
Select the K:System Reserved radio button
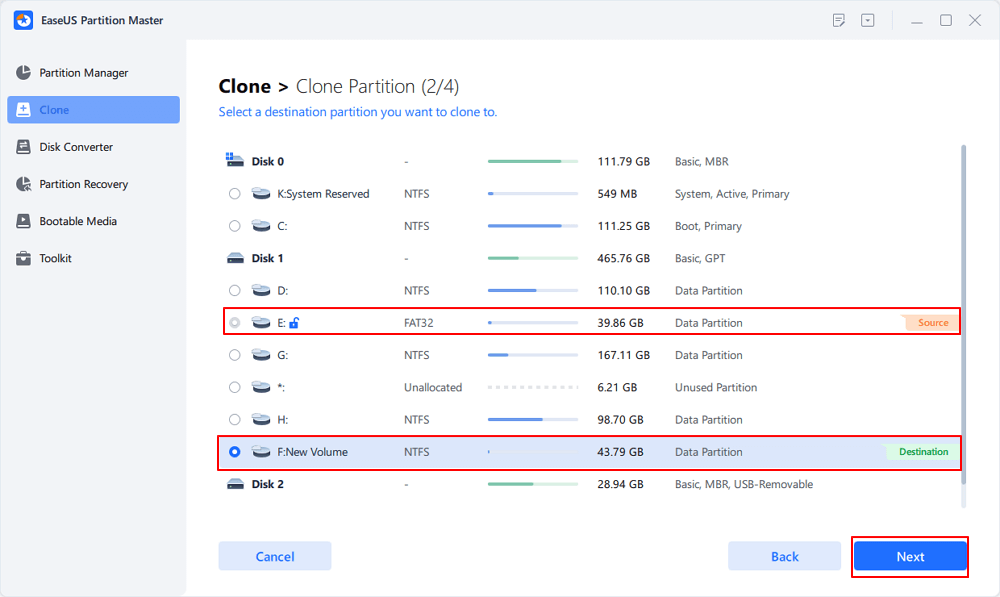[x=235, y=193]
